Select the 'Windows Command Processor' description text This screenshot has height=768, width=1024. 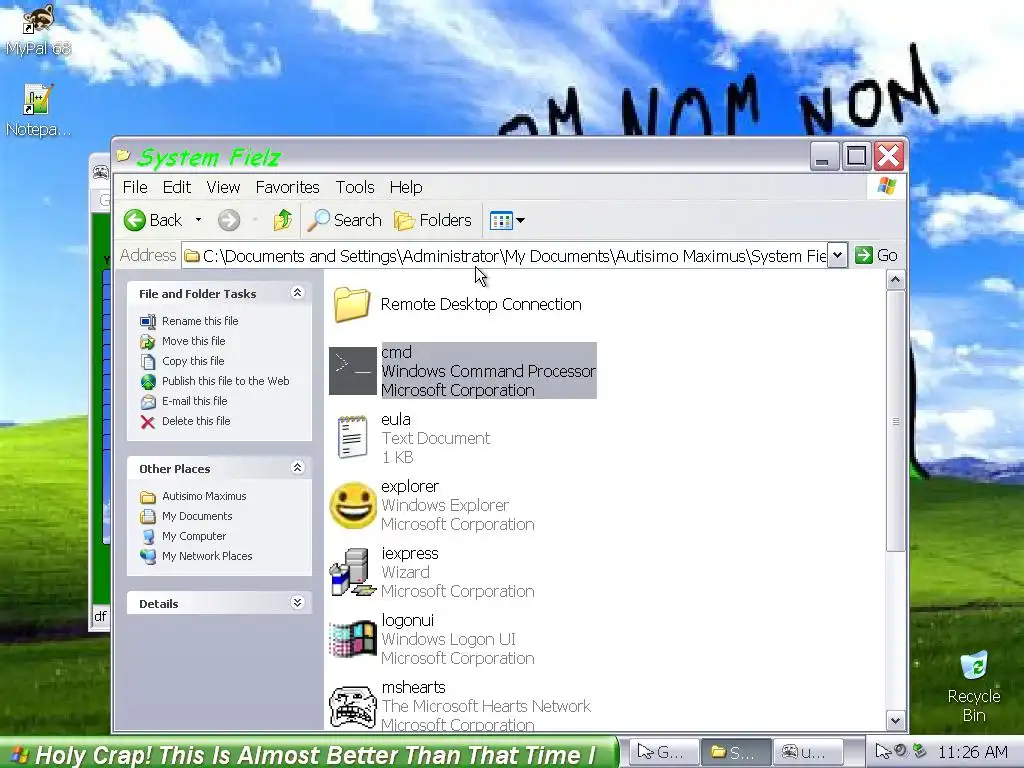[488, 371]
